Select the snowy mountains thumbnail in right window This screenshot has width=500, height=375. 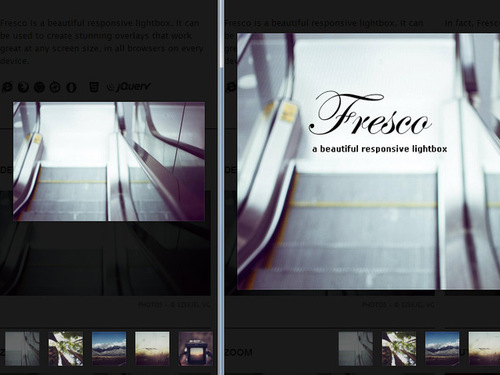click(442, 349)
